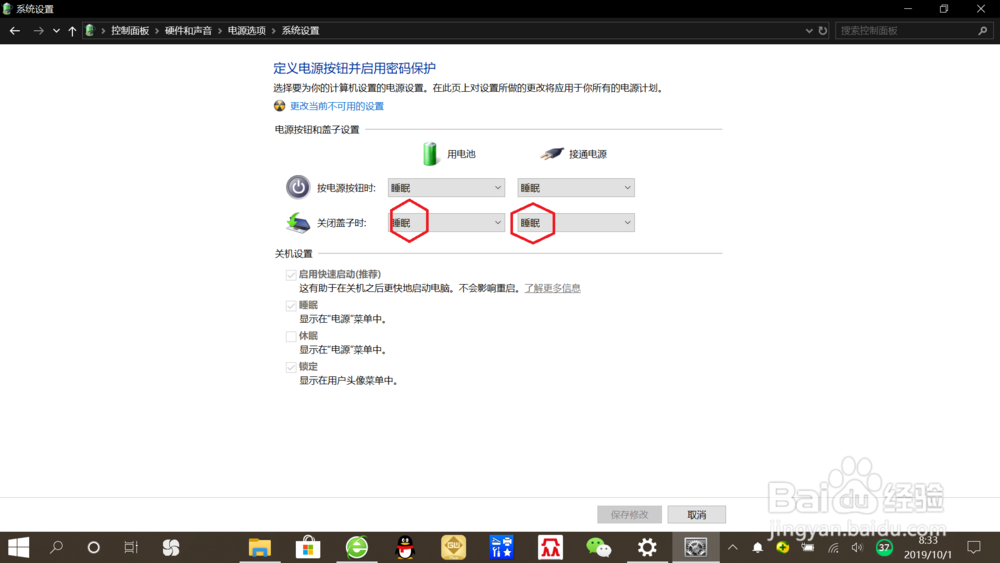Click 用电池 column label
Viewport: 1000px width, 563px height.
click(461, 154)
